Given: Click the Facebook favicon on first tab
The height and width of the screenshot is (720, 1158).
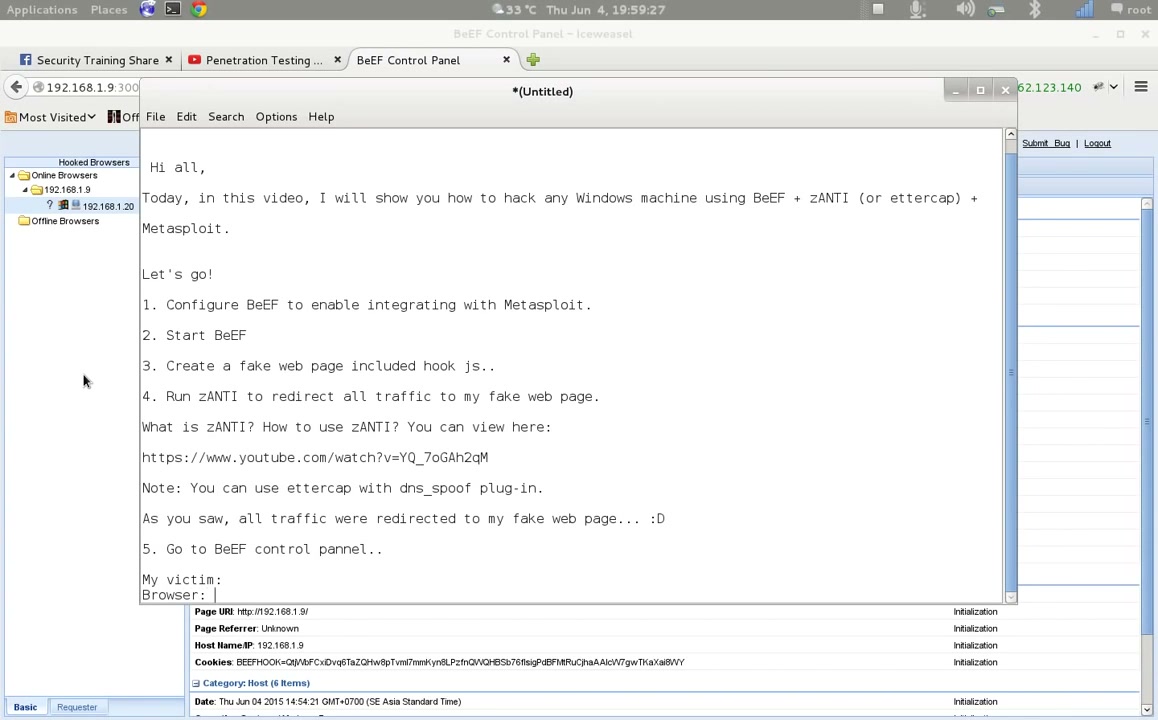Looking at the screenshot, I should [x=25, y=60].
